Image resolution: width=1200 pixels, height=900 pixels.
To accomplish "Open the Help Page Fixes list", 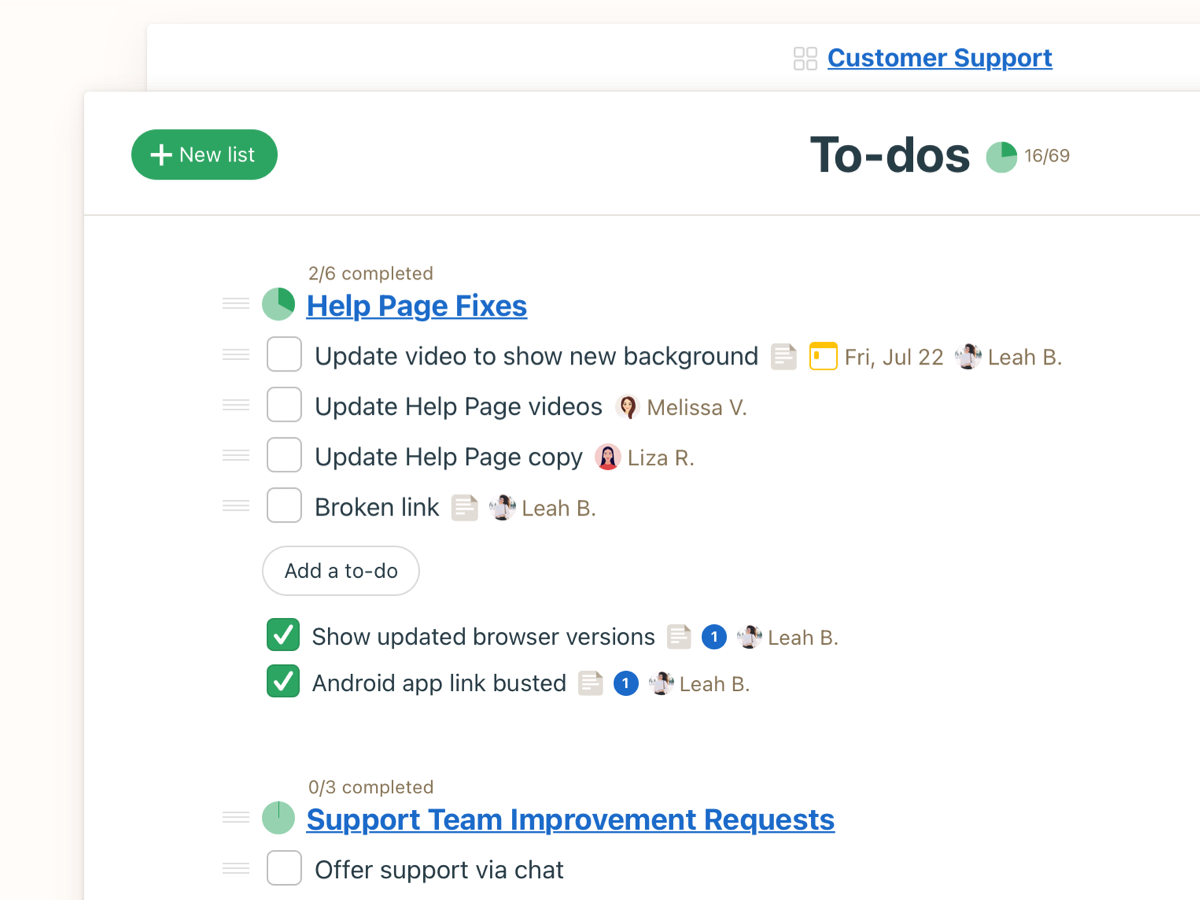I will (416, 306).
